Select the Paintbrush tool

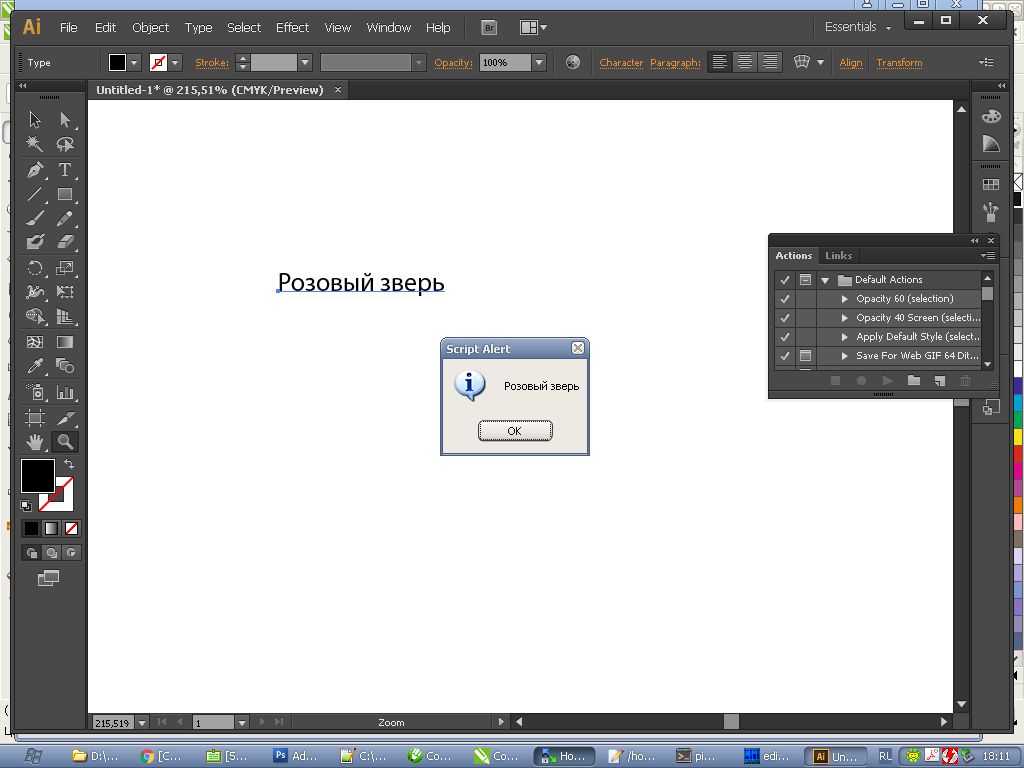tap(35, 218)
